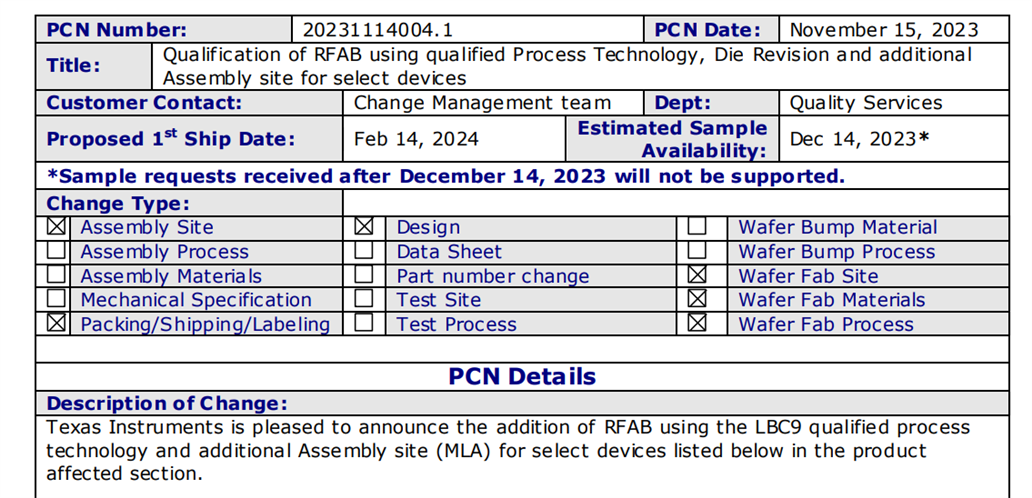
Task: Click the PCN date November 15, 2023
Action: (893, 30)
